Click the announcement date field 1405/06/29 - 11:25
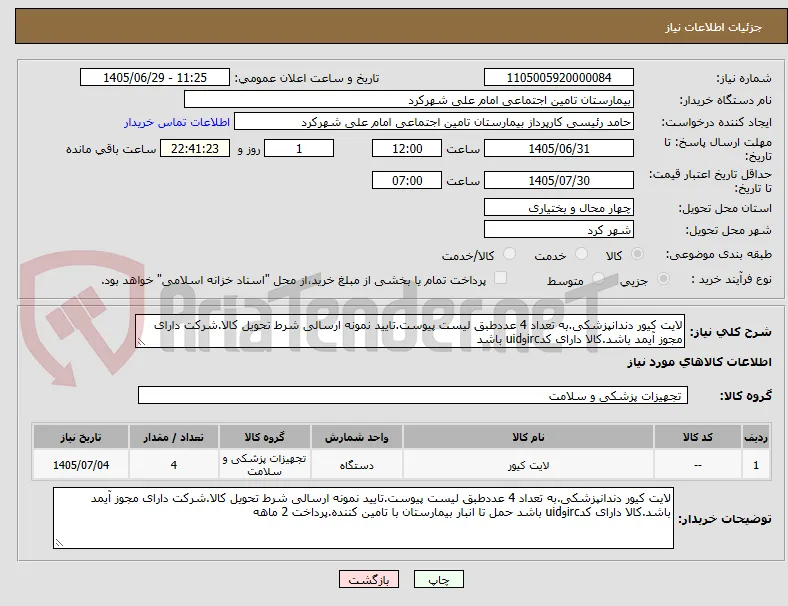This screenshot has width=788, height=606. [155, 77]
